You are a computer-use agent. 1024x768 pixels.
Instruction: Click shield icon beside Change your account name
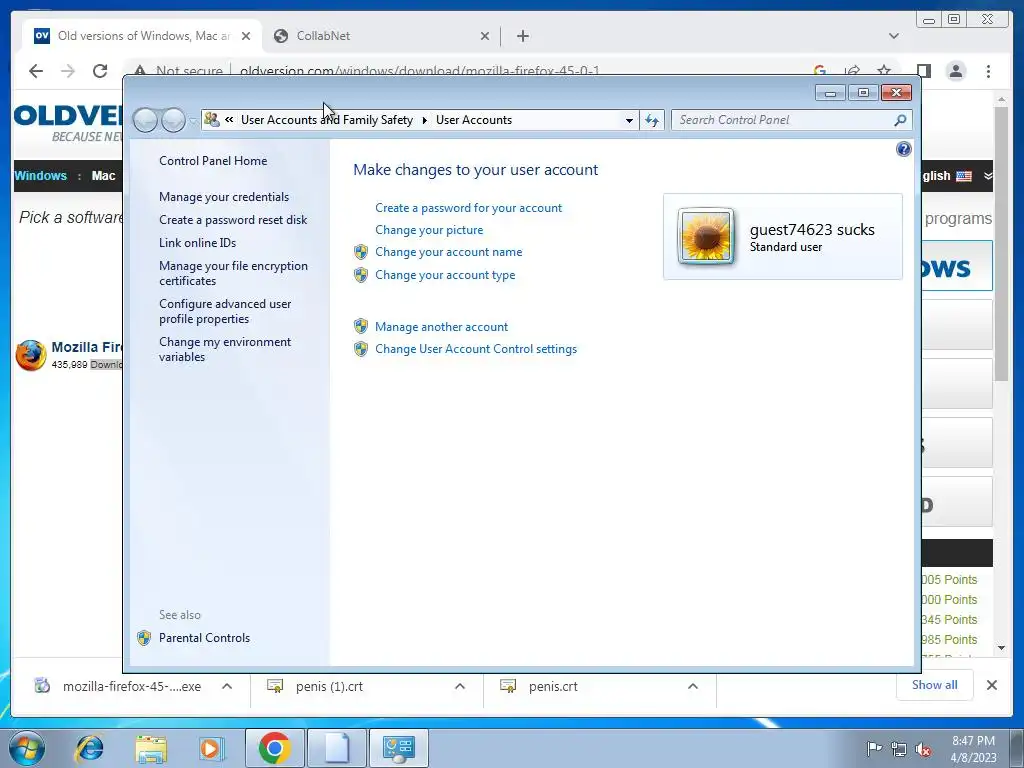click(x=361, y=252)
